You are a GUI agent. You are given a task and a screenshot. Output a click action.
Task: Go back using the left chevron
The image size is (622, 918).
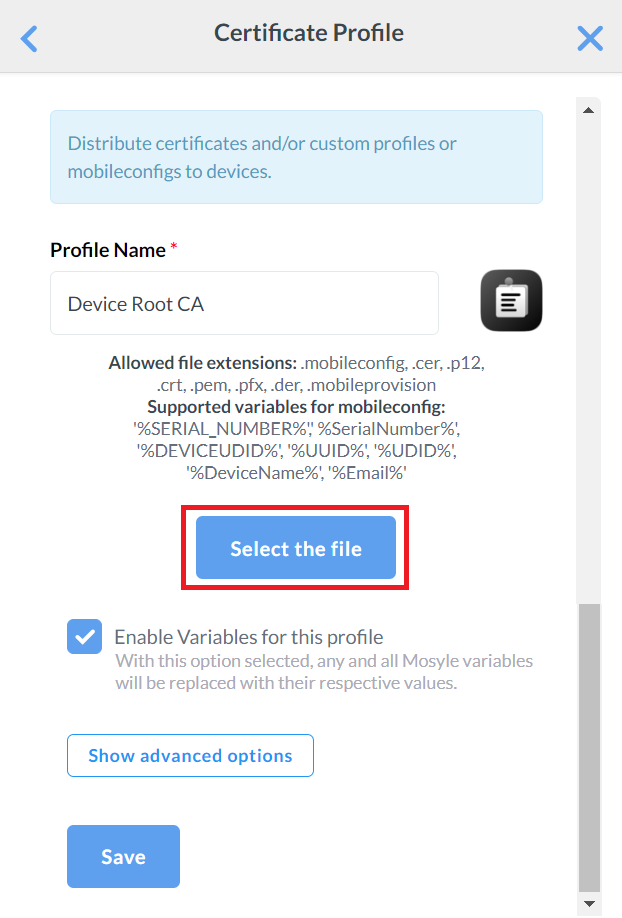click(x=29, y=39)
